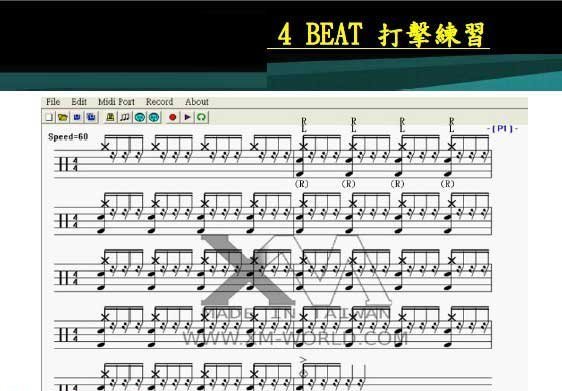
Task: Click the first hi-hat X note on the staff
Action: (105, 147)
